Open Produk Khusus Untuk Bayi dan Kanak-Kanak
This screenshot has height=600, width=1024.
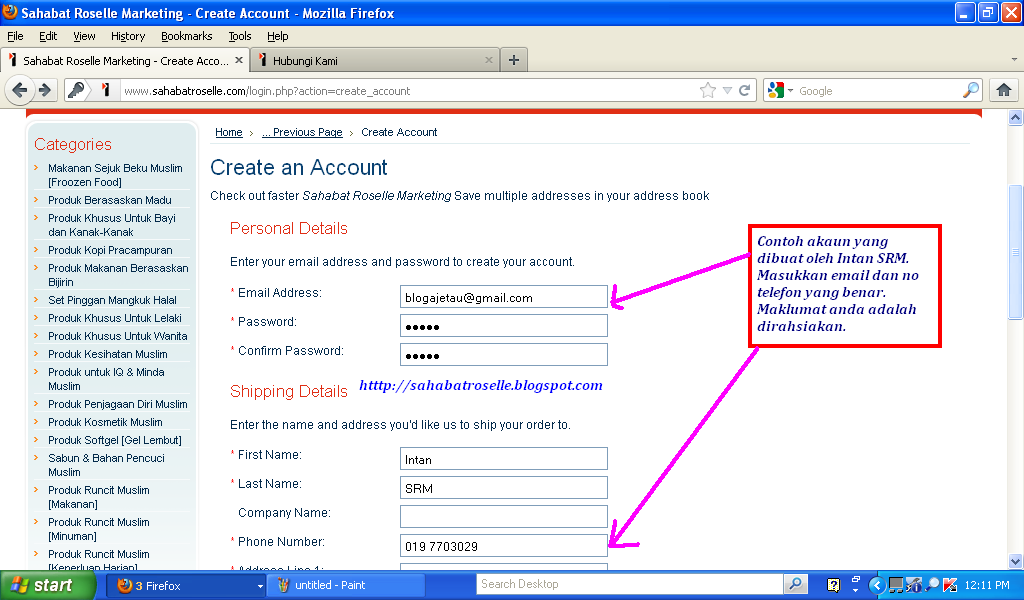pyautogui.click(x=112, y=225)
